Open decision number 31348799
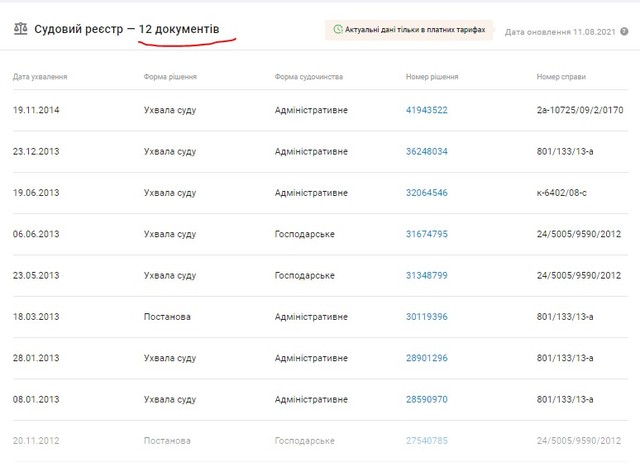 click(426, 275)
